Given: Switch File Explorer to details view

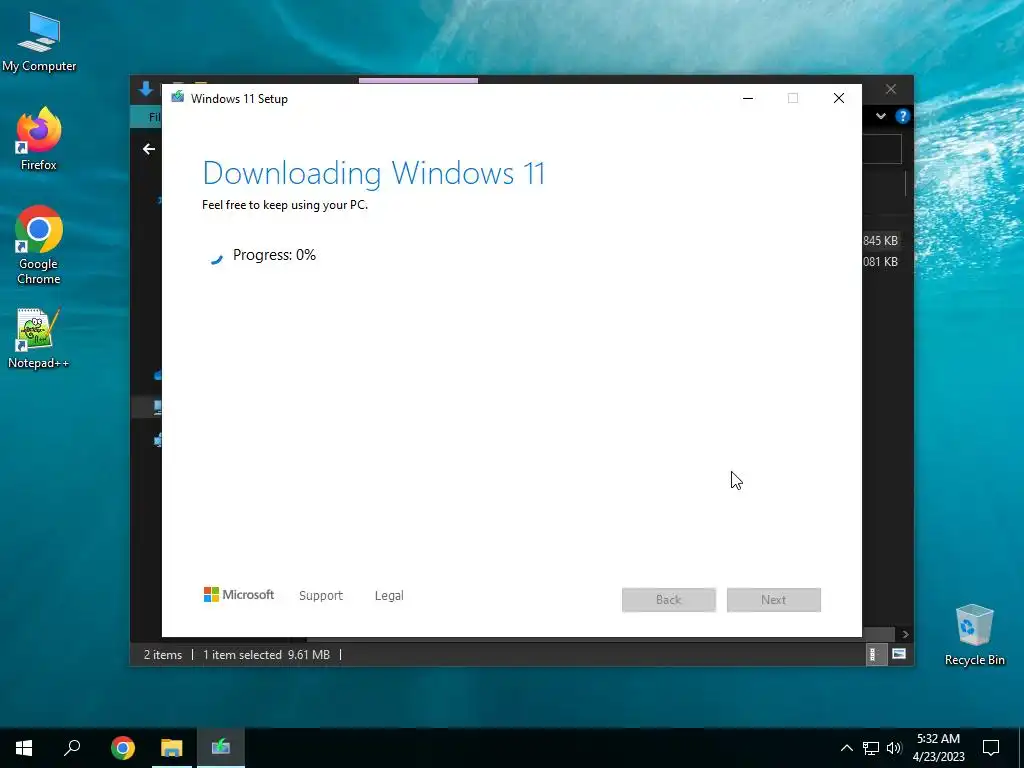Looking at the screenshot, I should coord(874,654).
